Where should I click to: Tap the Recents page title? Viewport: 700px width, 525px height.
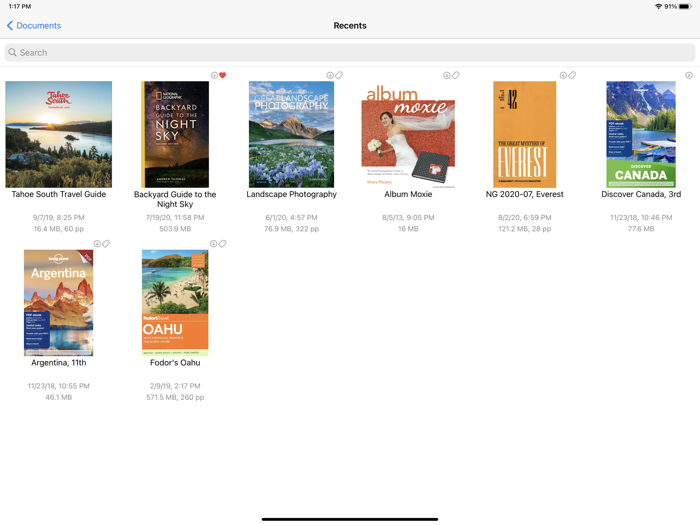point(350,25)
